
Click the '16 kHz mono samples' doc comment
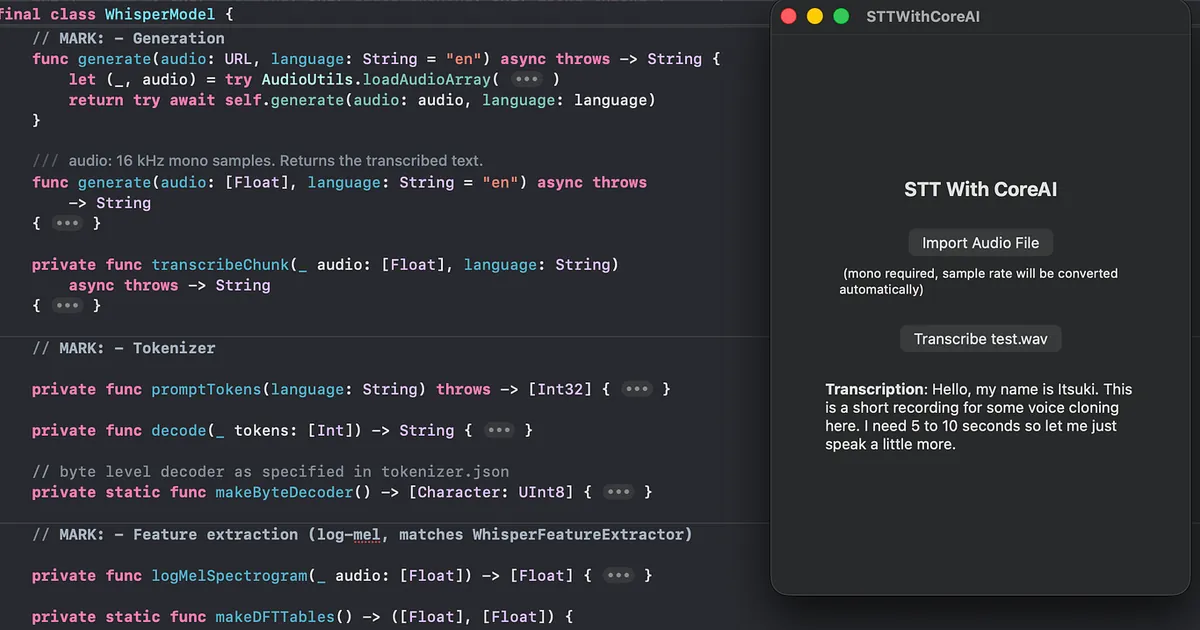[258, 161]
